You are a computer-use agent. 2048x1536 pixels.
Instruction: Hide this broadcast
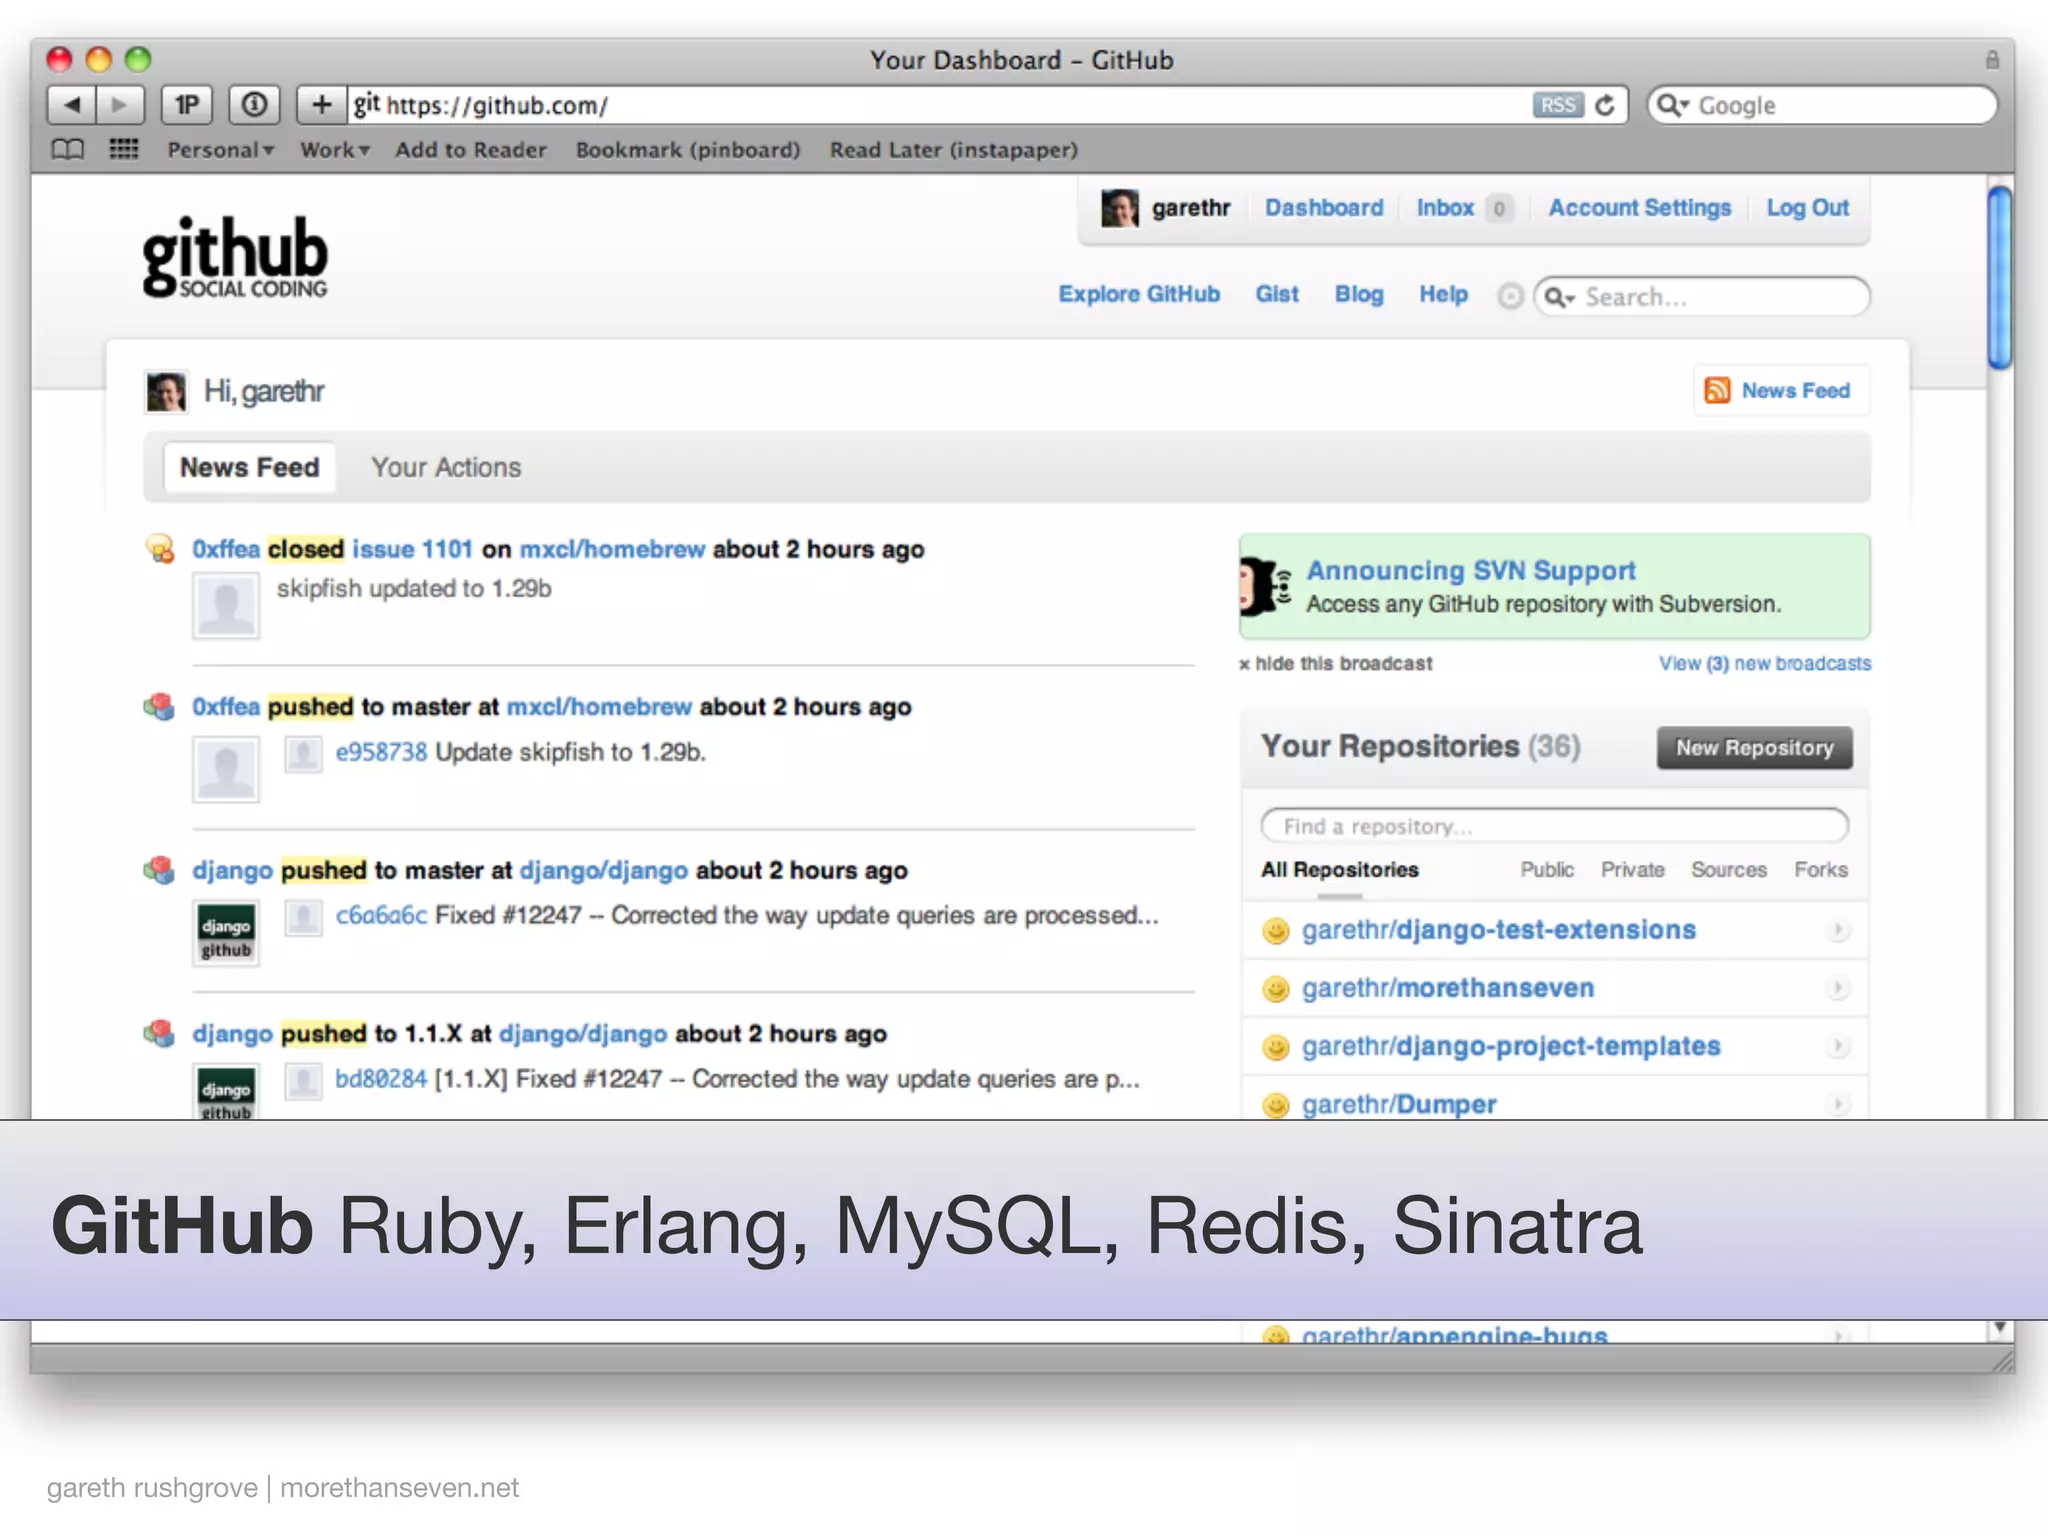click(x=1336, y=664)
